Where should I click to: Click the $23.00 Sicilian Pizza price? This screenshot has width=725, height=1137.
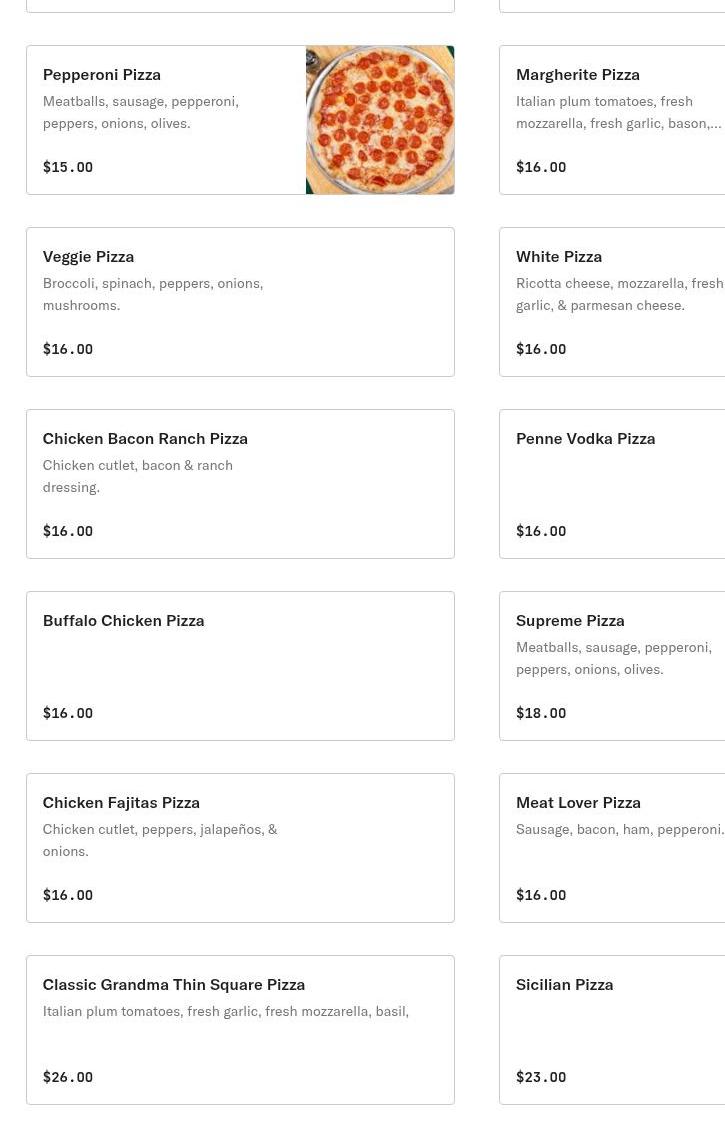pyautogui.click(x=541, y=1077)
